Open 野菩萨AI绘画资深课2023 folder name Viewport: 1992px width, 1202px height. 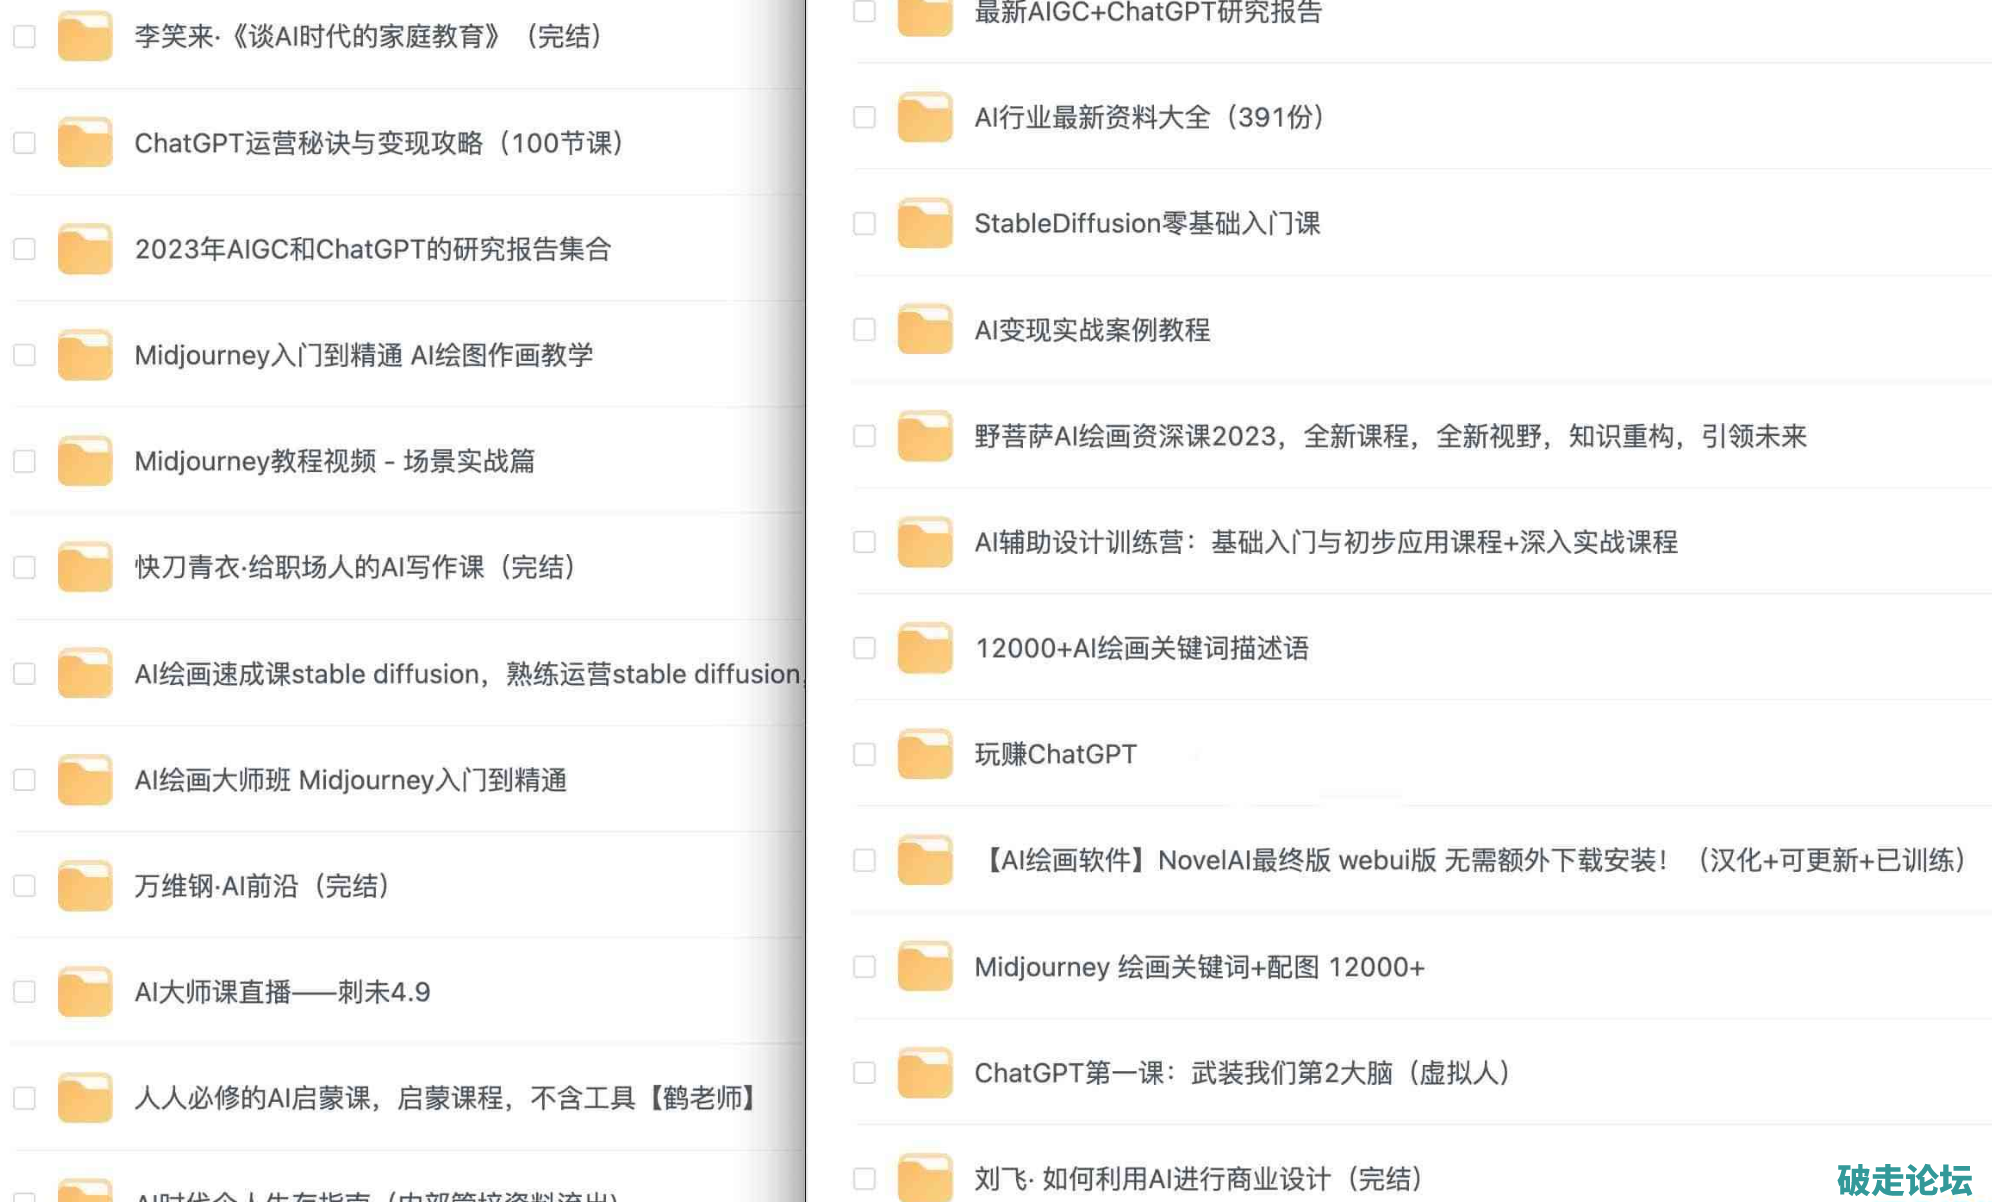pyautogui.click(x=1390, y=436)
